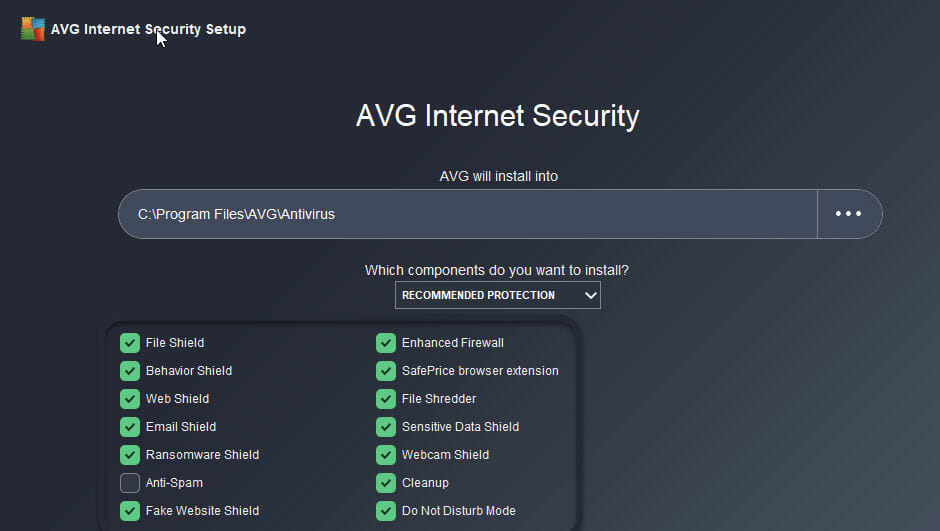This screenshot has height=531, width=940.
Task: Open folder browse with three-dots button
Action: [849, 214]
